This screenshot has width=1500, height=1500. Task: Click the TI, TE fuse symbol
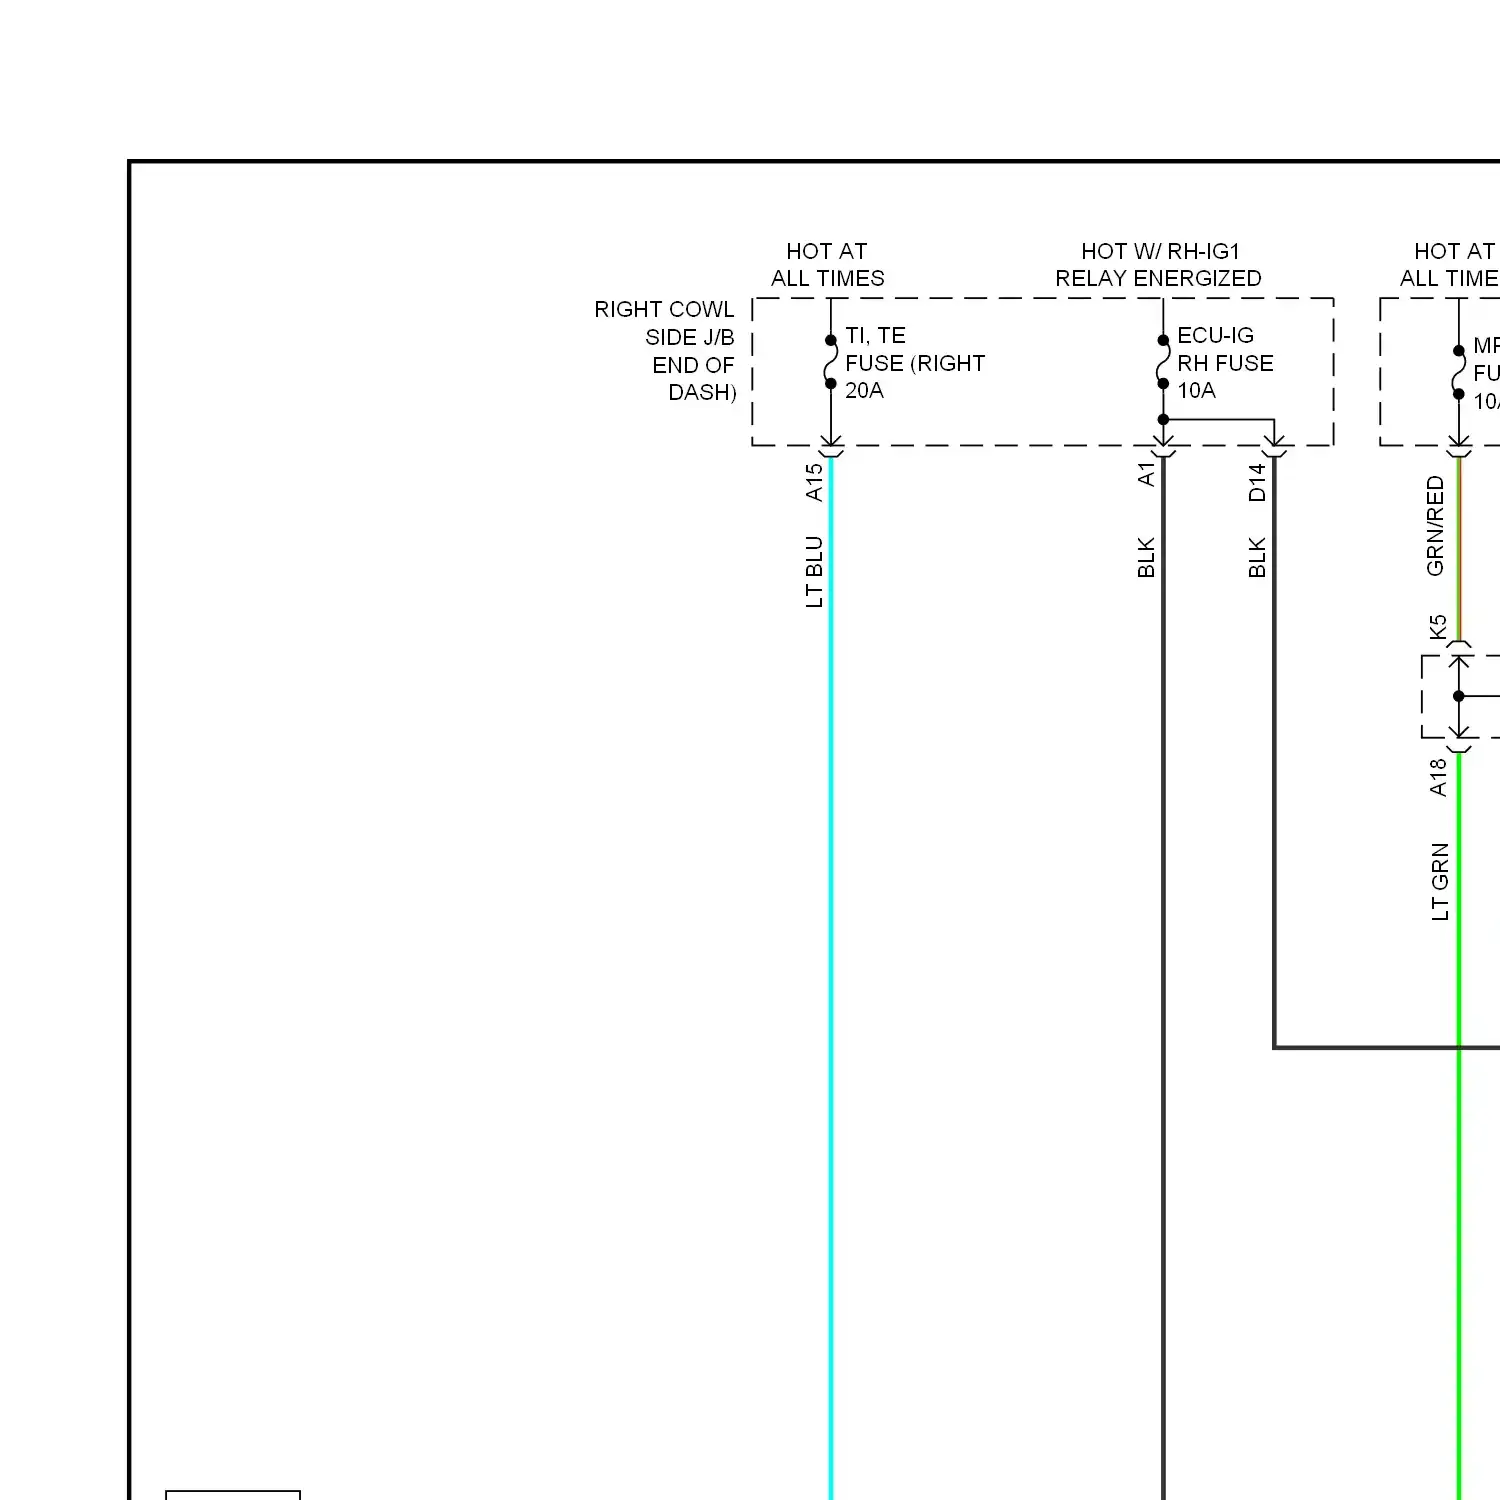coord(830,362)
